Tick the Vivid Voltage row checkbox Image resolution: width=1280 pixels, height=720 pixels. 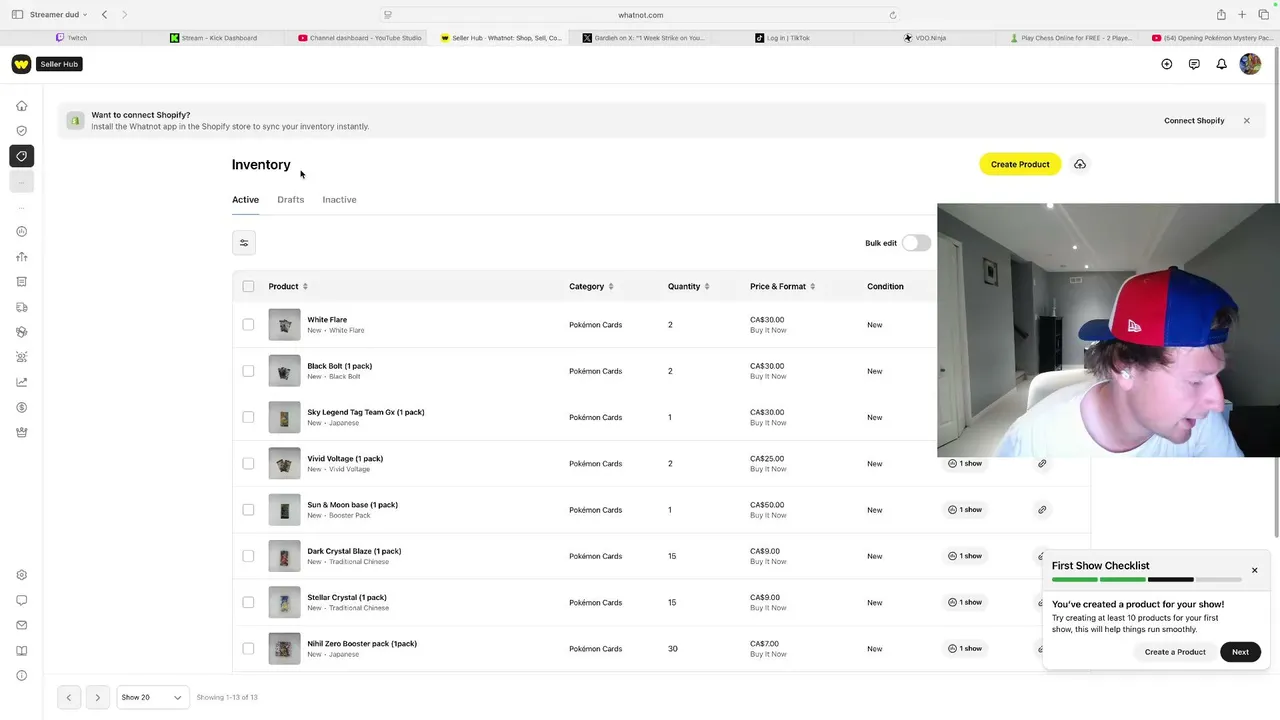tap(248, 464)
